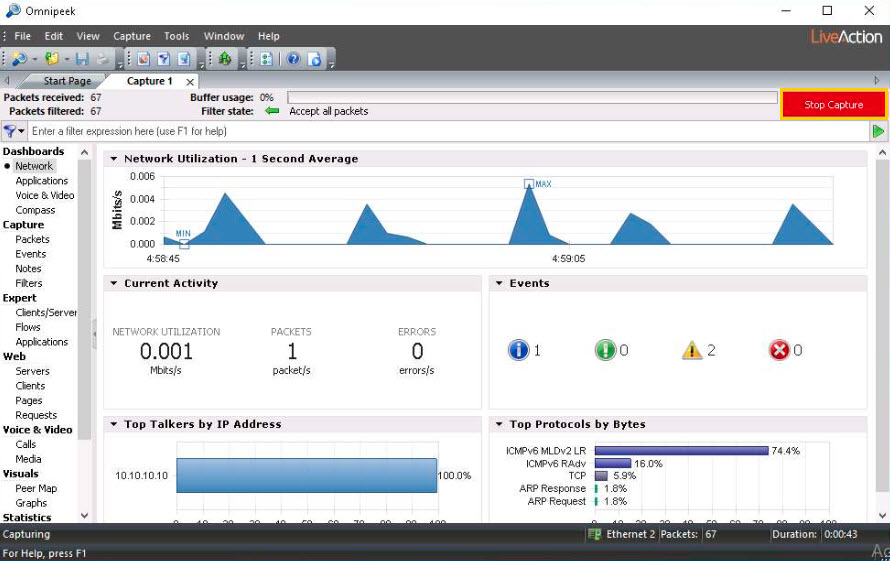
Task: Select Network dashboard in sidebar
Action: 34,166
